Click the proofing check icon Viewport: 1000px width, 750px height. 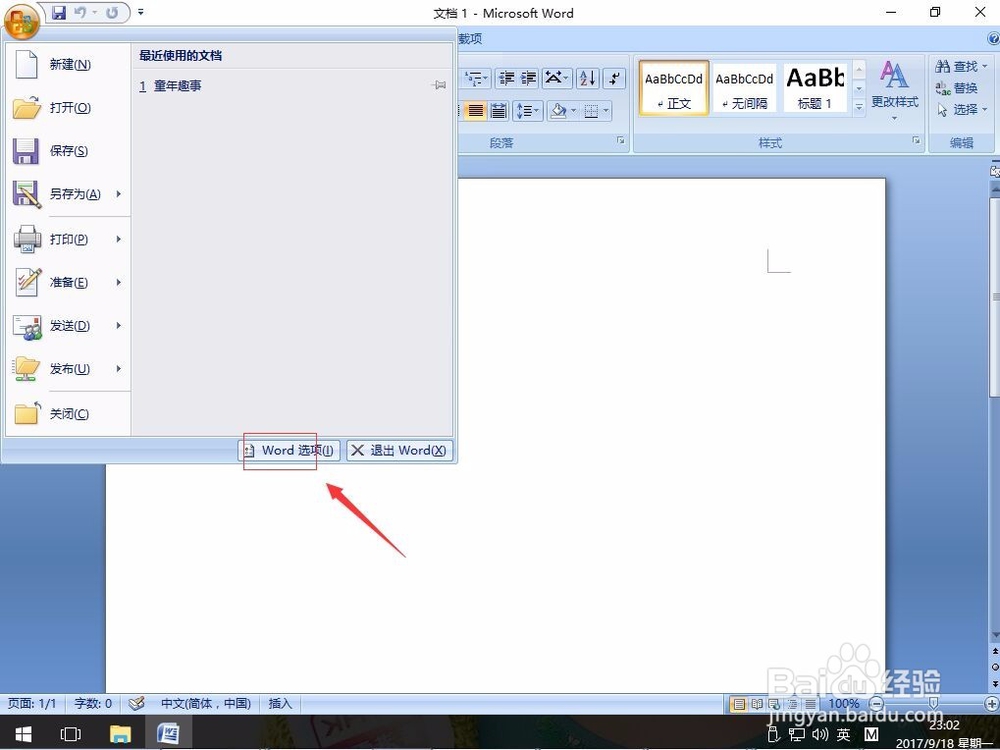[136, 703]
